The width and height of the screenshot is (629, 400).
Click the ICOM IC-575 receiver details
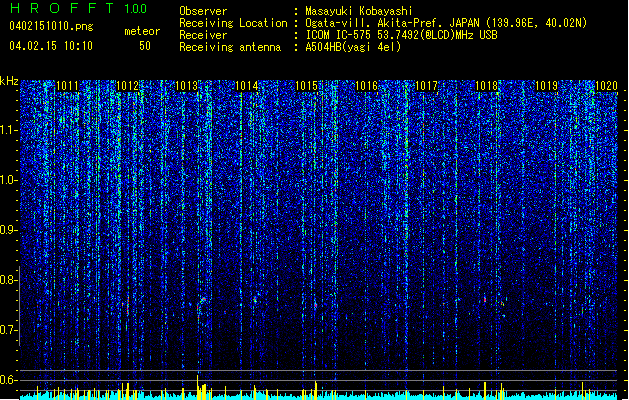click(401, 35)
